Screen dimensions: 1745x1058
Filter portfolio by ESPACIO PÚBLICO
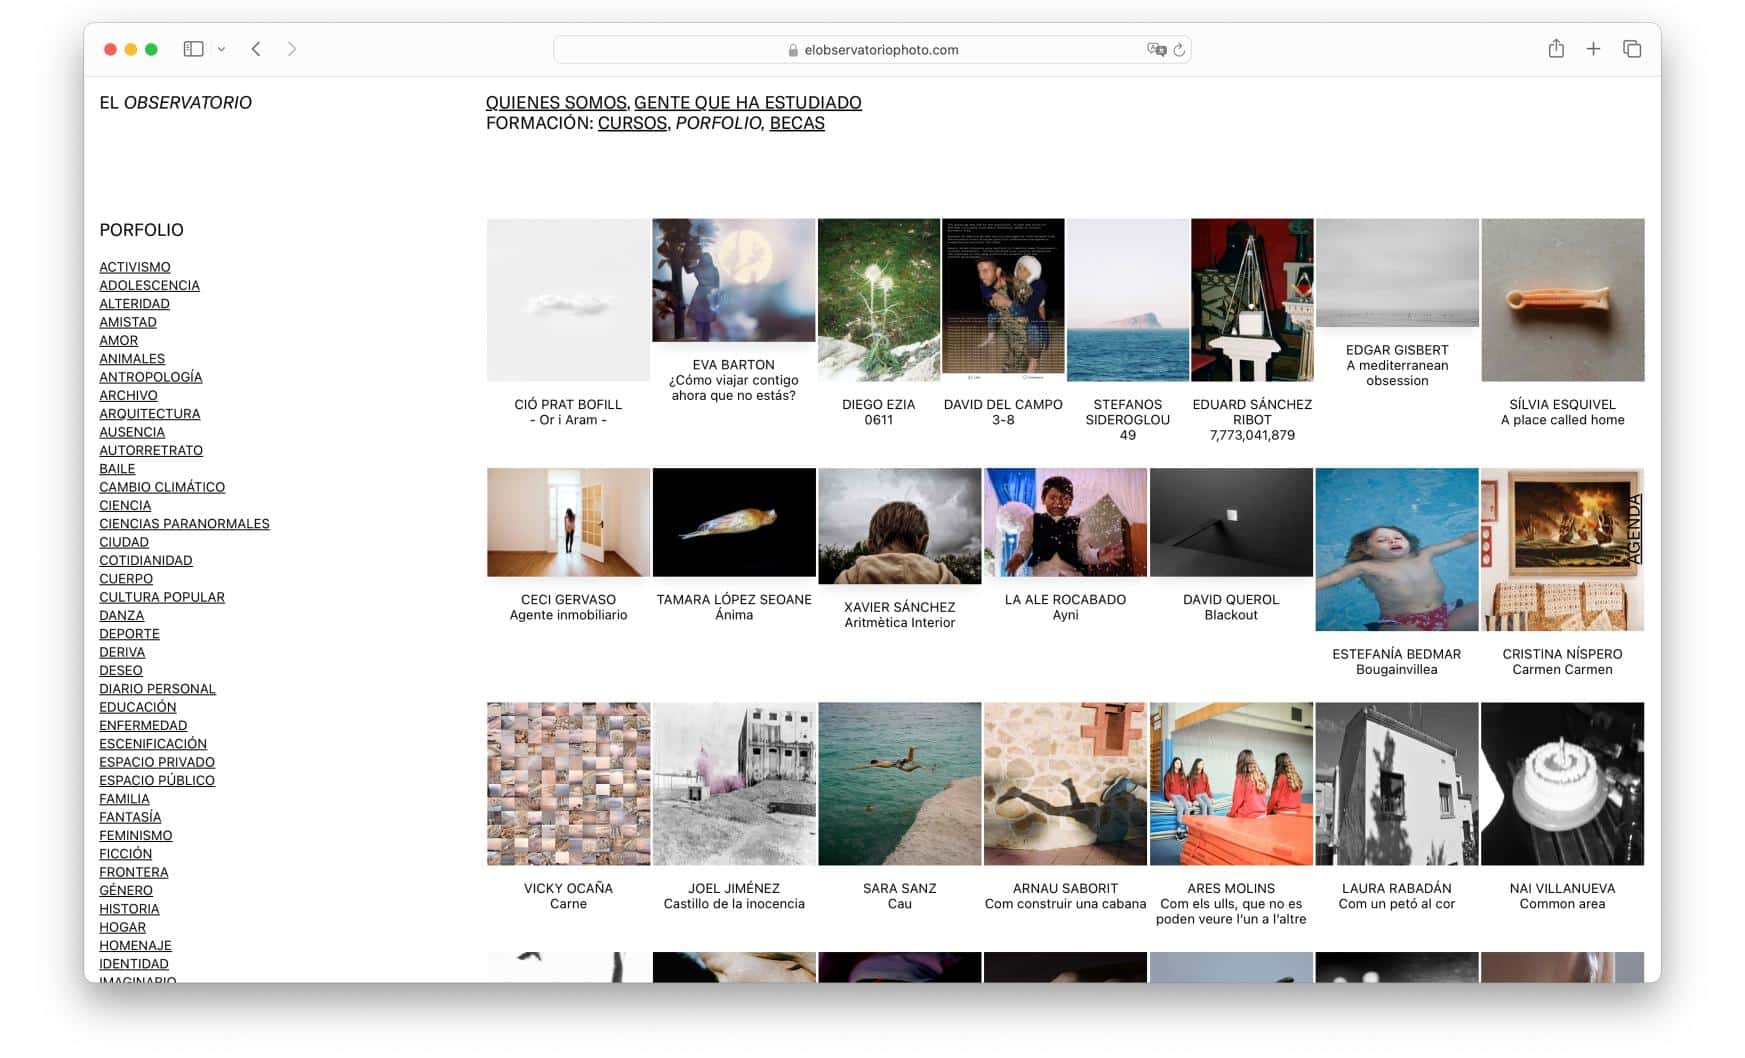(157, 781)
